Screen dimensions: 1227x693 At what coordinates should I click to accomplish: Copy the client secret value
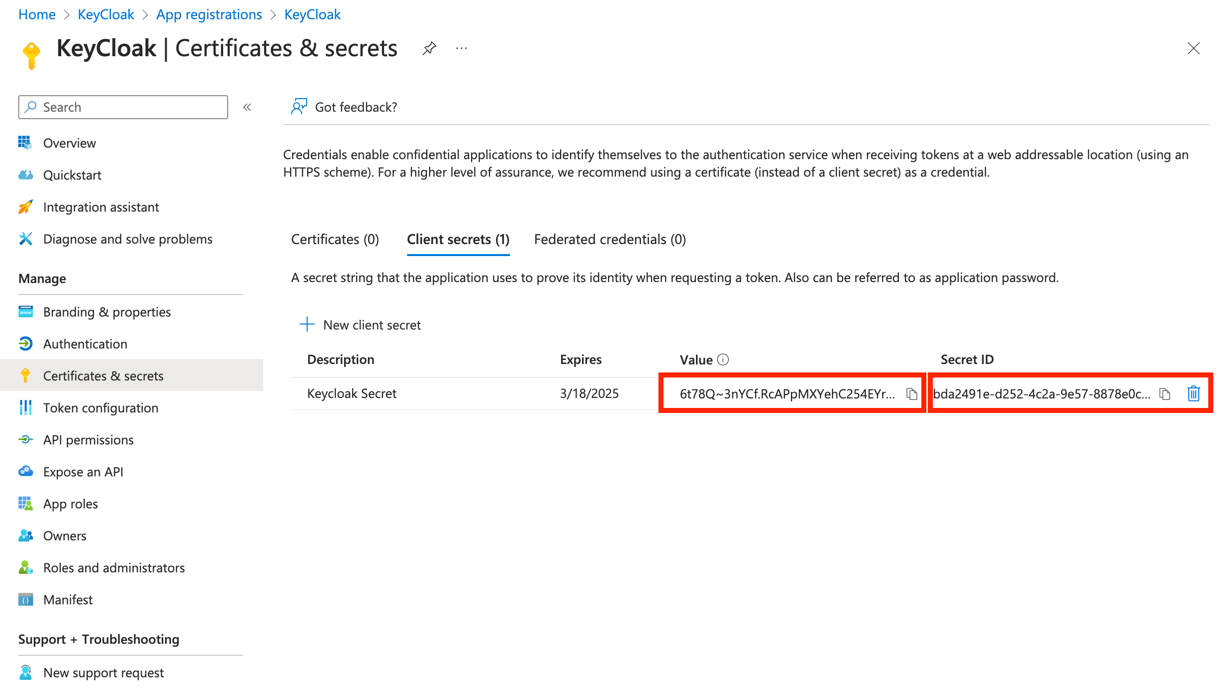[x=911, y=394]
